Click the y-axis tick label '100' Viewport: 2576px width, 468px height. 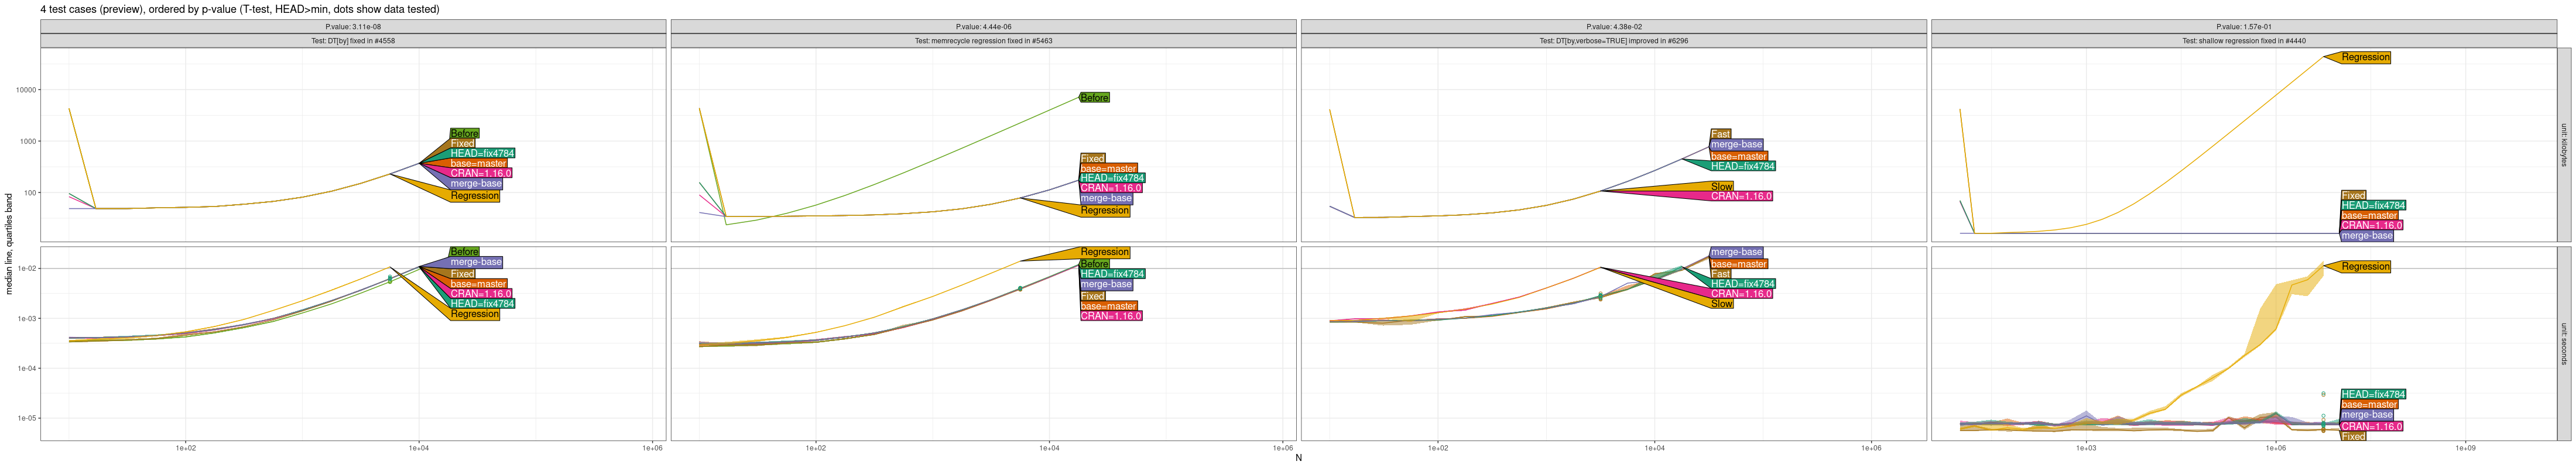coord(30,193)
